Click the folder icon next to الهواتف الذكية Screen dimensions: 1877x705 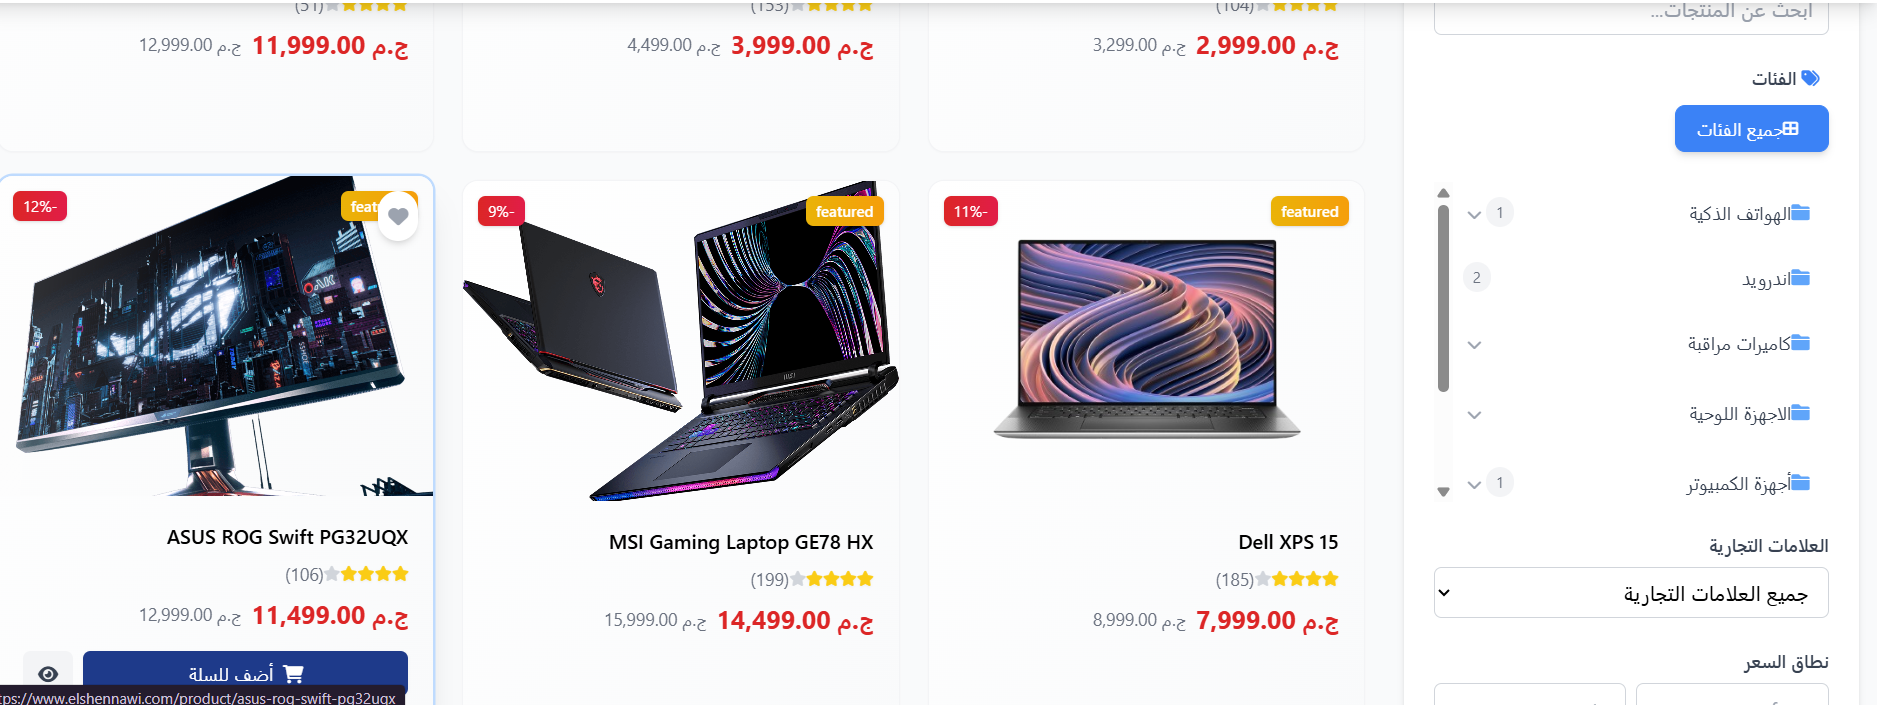point(1800,212)
